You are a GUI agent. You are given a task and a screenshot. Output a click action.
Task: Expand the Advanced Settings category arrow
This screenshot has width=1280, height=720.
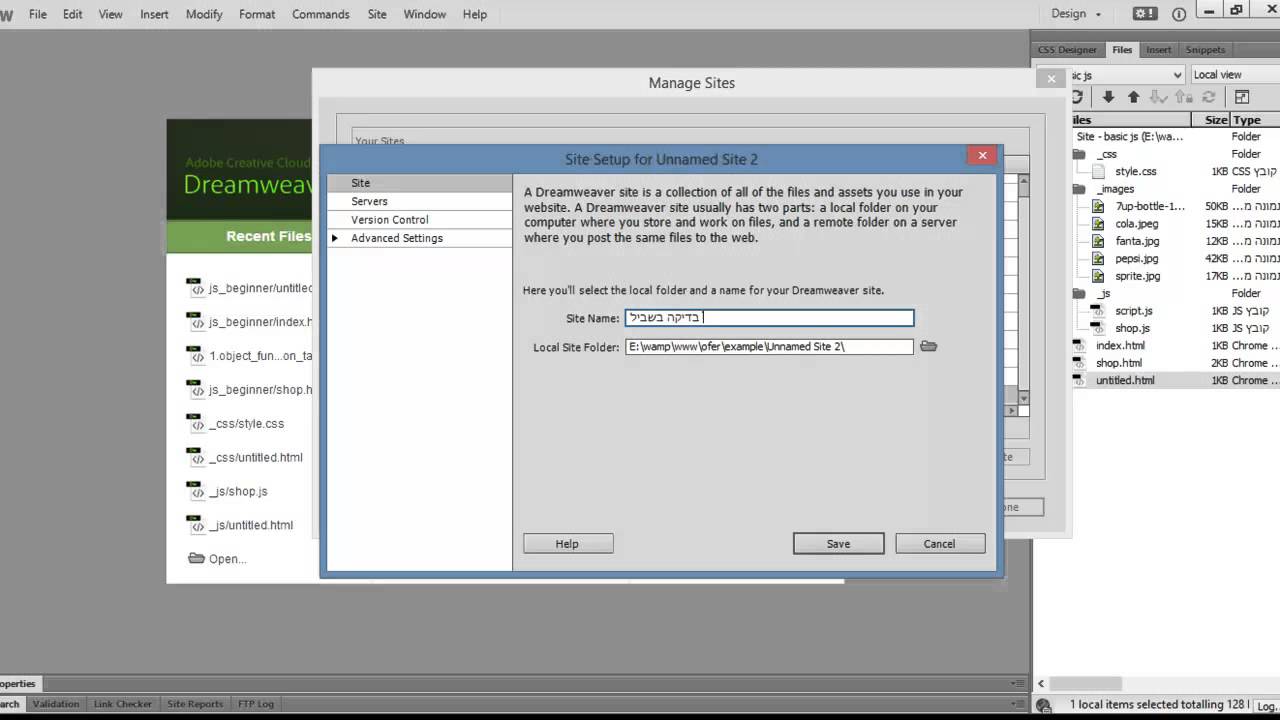[335, 238]
